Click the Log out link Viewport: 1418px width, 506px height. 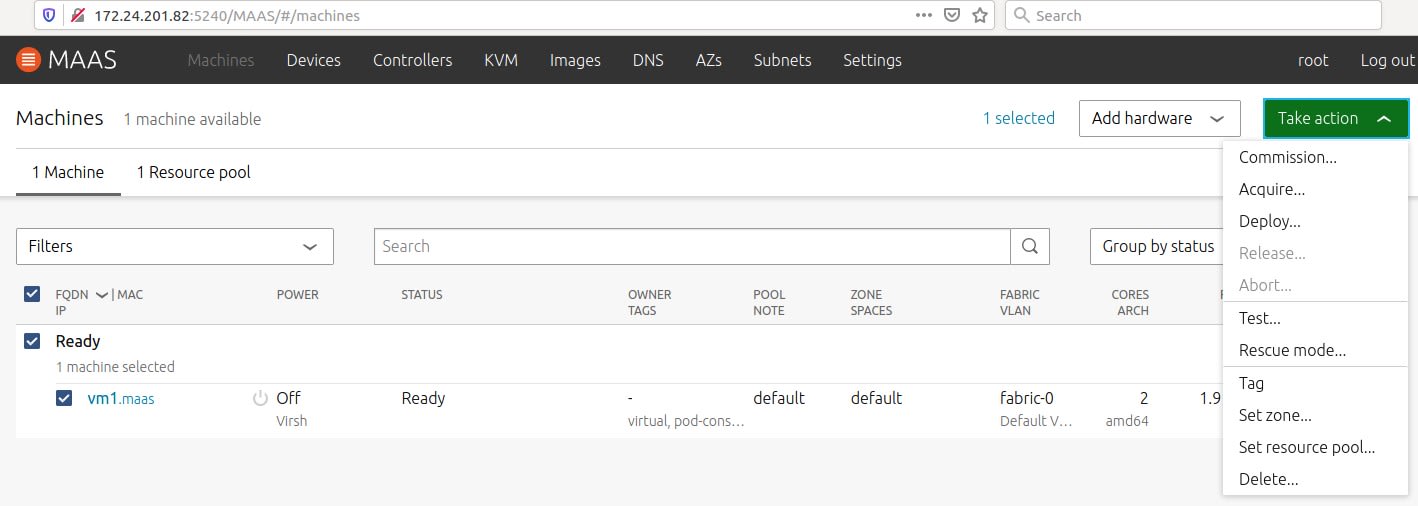point(1388,60)
